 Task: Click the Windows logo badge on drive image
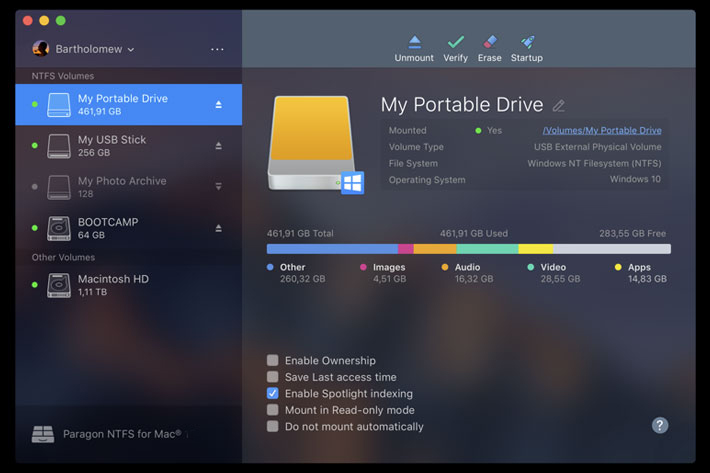[352, 182]
